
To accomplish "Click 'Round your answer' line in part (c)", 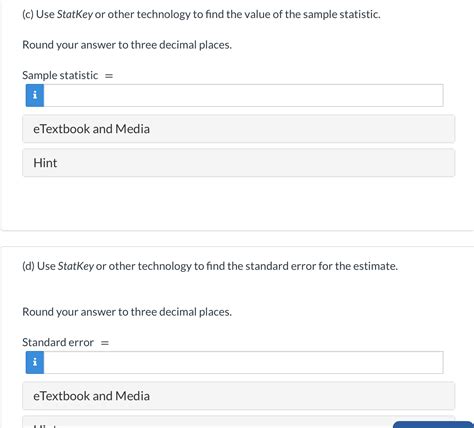I will pyautogui.click(x=127, y=45).
